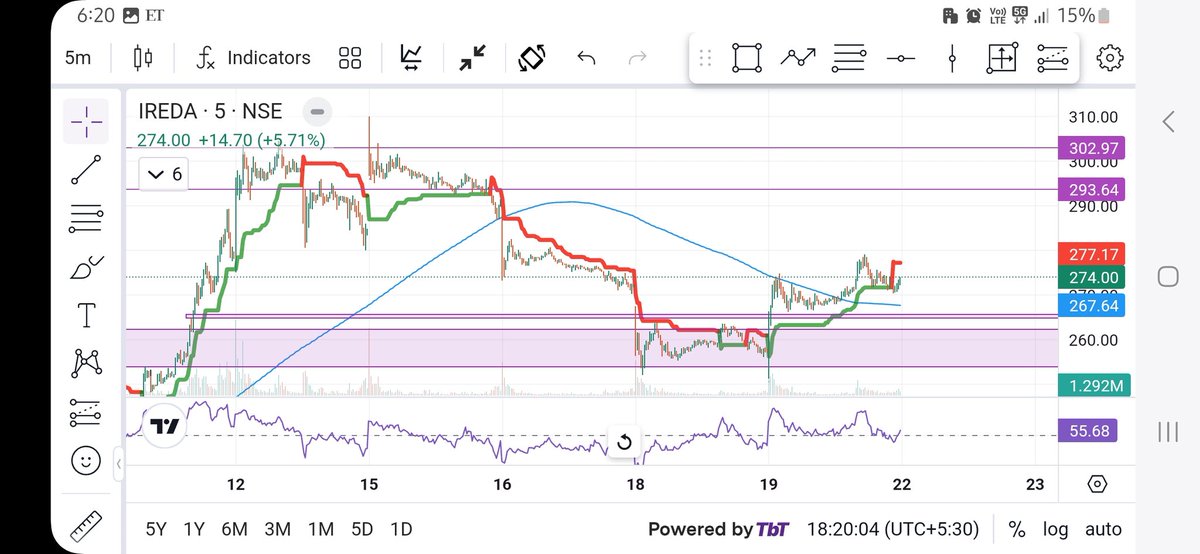
Task: Open the Indicators menu
Action: click(x=252, y=57)
